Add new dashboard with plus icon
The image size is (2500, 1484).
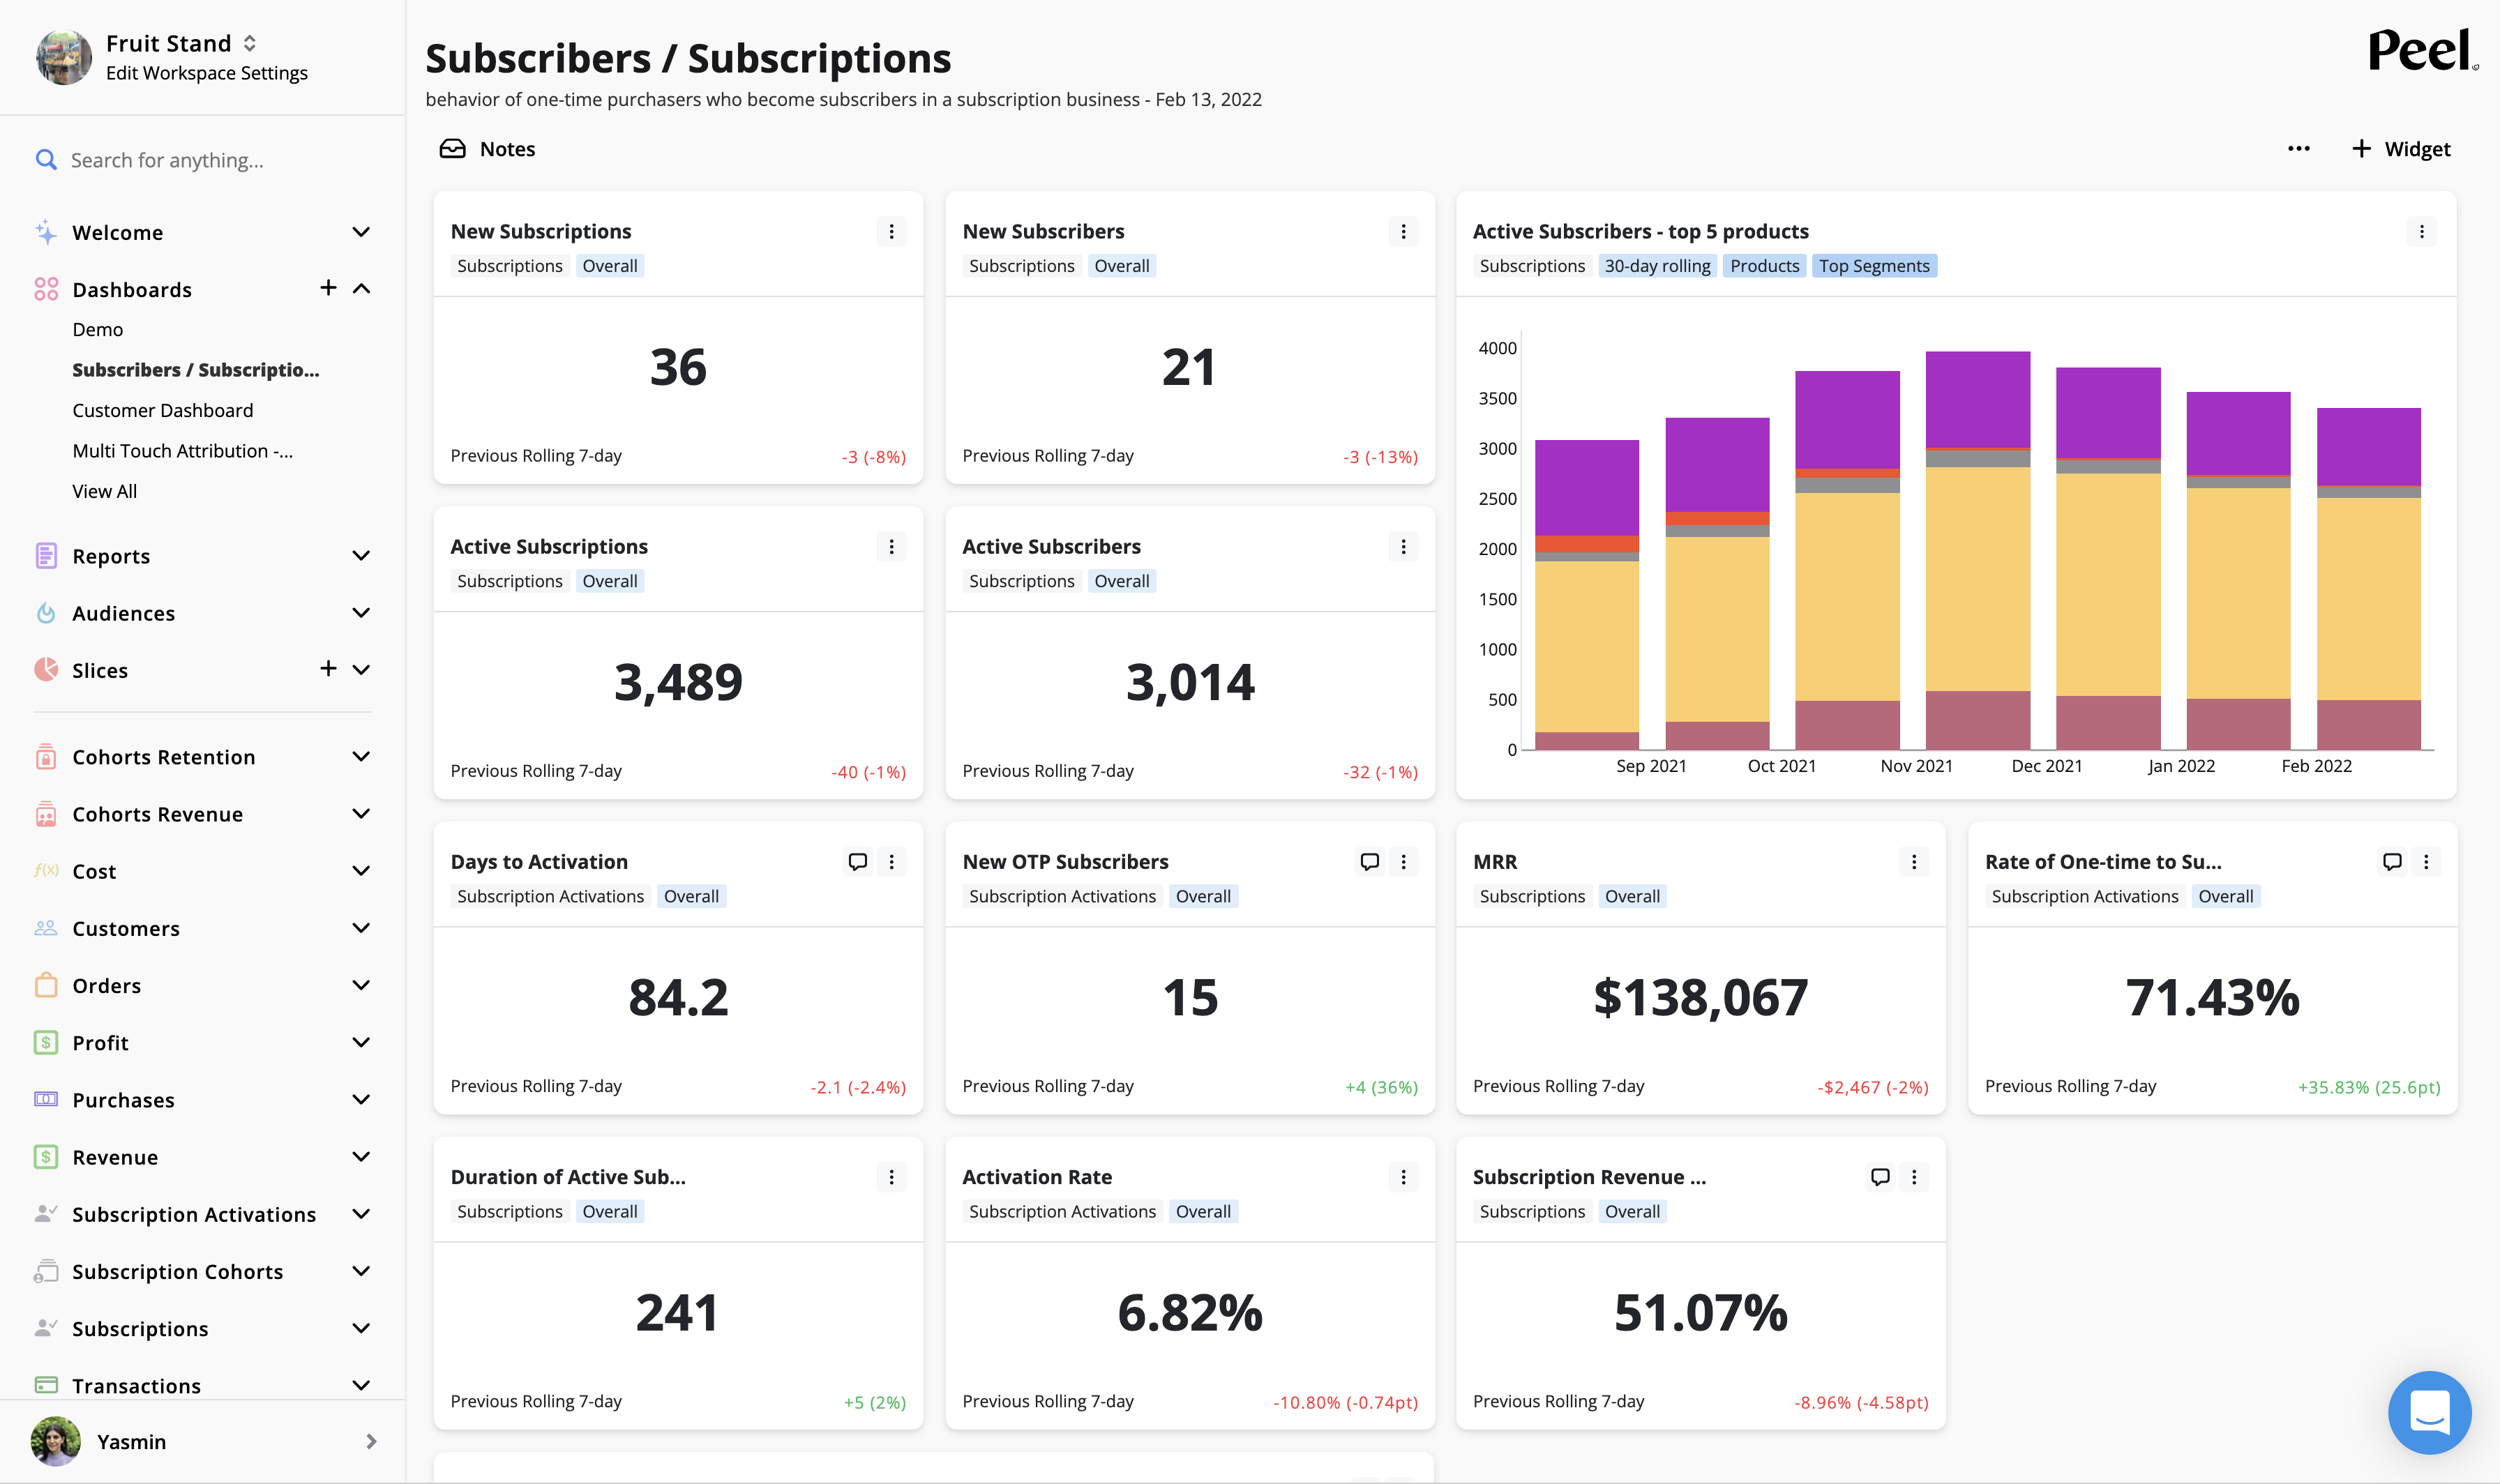(x=328, y=288)
